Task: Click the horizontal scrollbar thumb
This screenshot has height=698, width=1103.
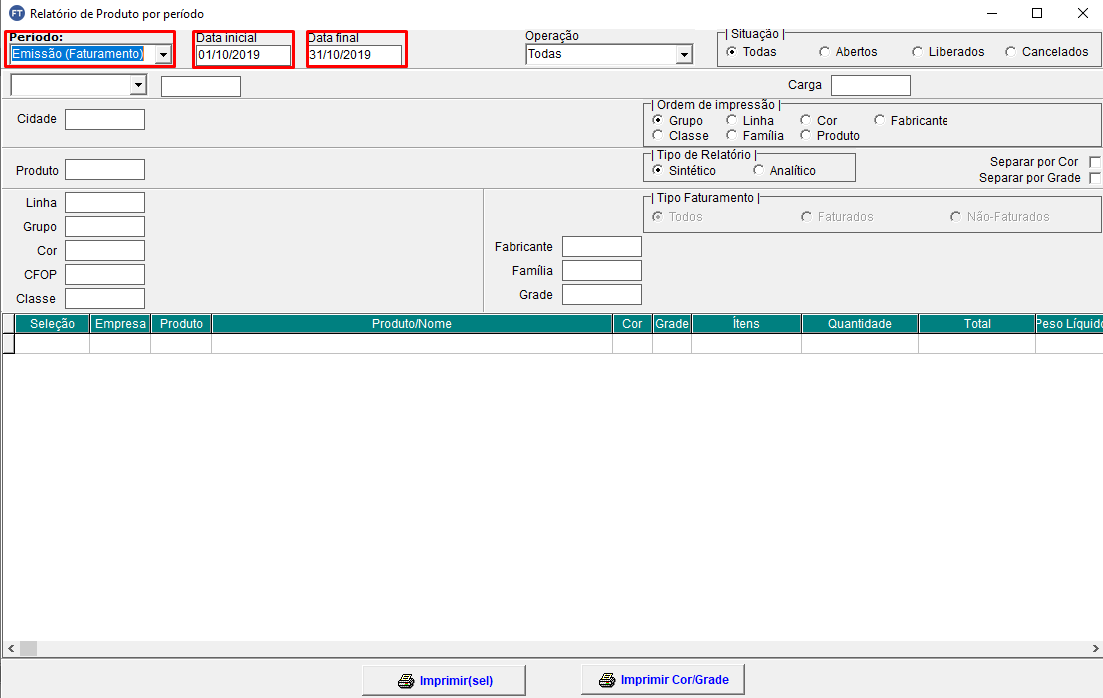Action: coord(28,648)
